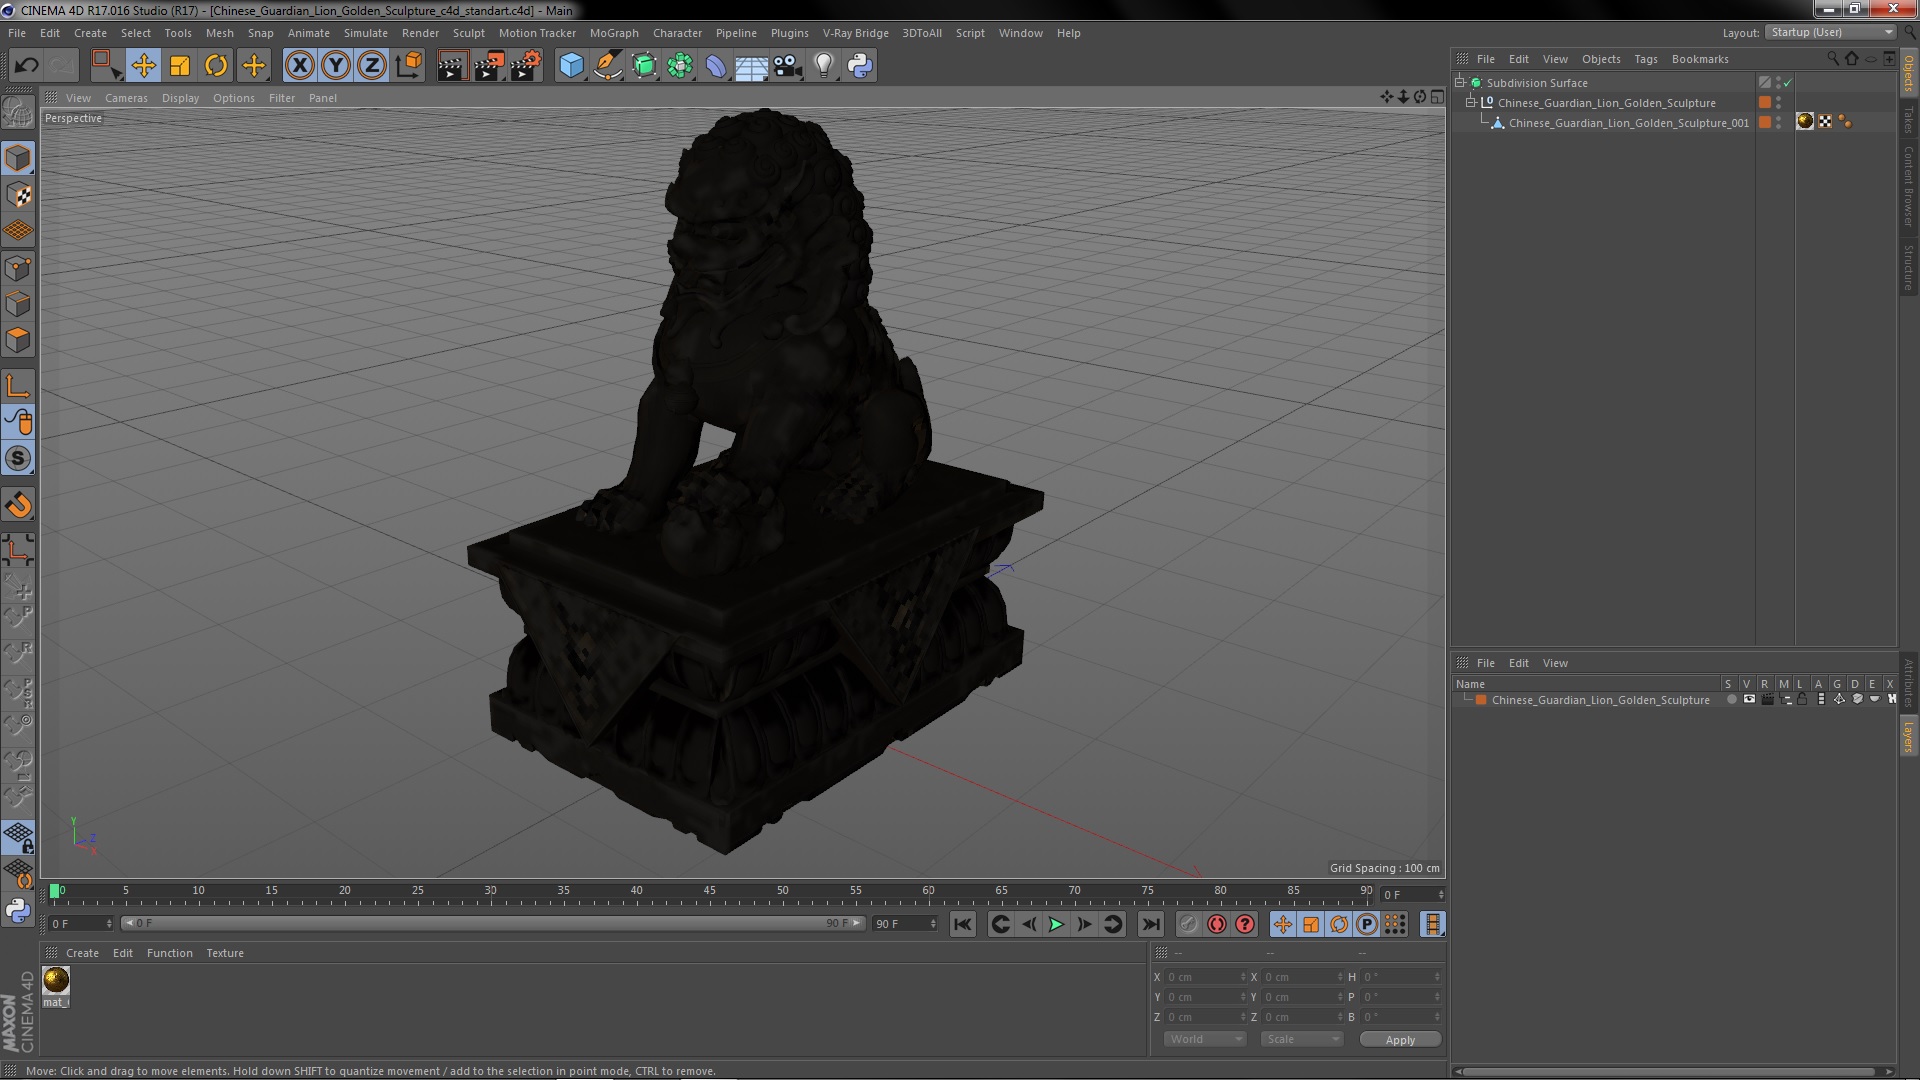The image size is (1920, 1080).
Task: Open the spline Pen tool
Action: click(607, 66)
